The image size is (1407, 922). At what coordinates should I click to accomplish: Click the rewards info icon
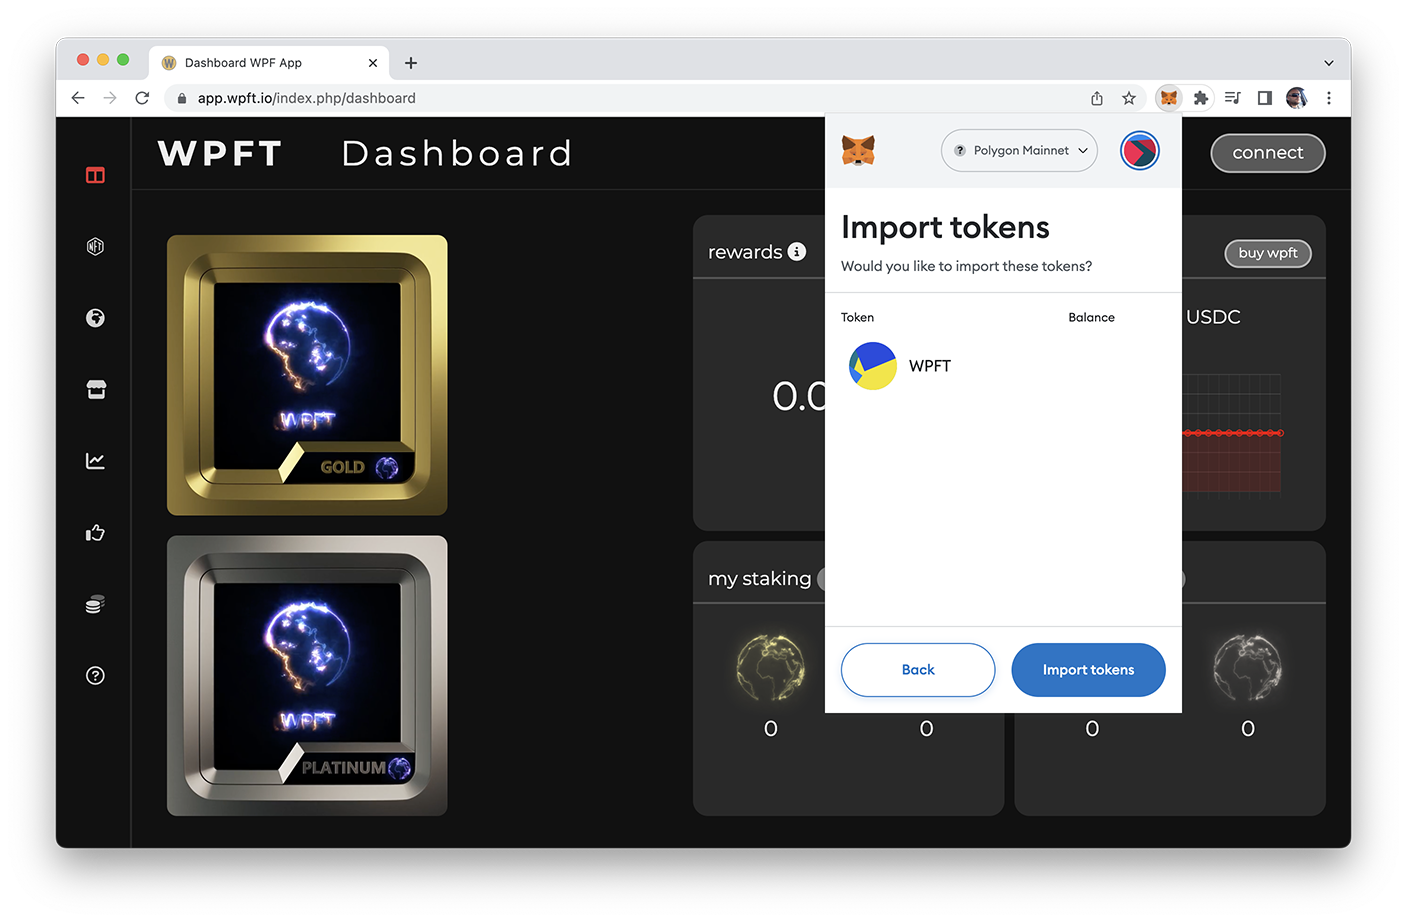(797, 252)
